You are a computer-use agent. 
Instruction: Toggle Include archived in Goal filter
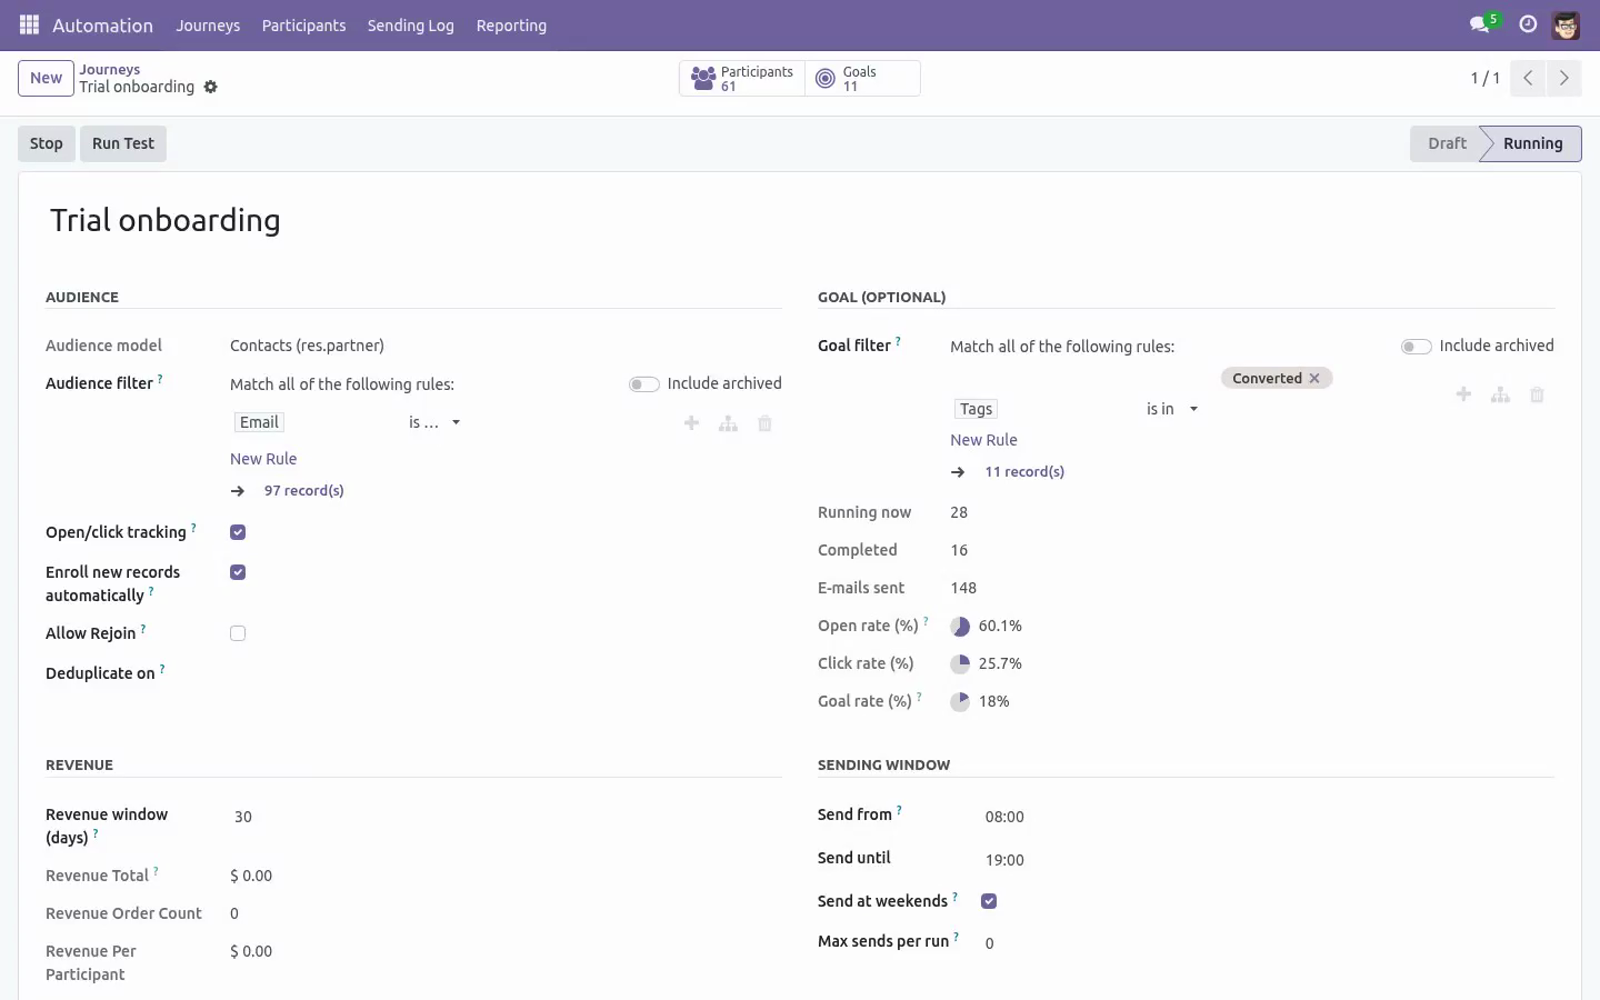1416,346
